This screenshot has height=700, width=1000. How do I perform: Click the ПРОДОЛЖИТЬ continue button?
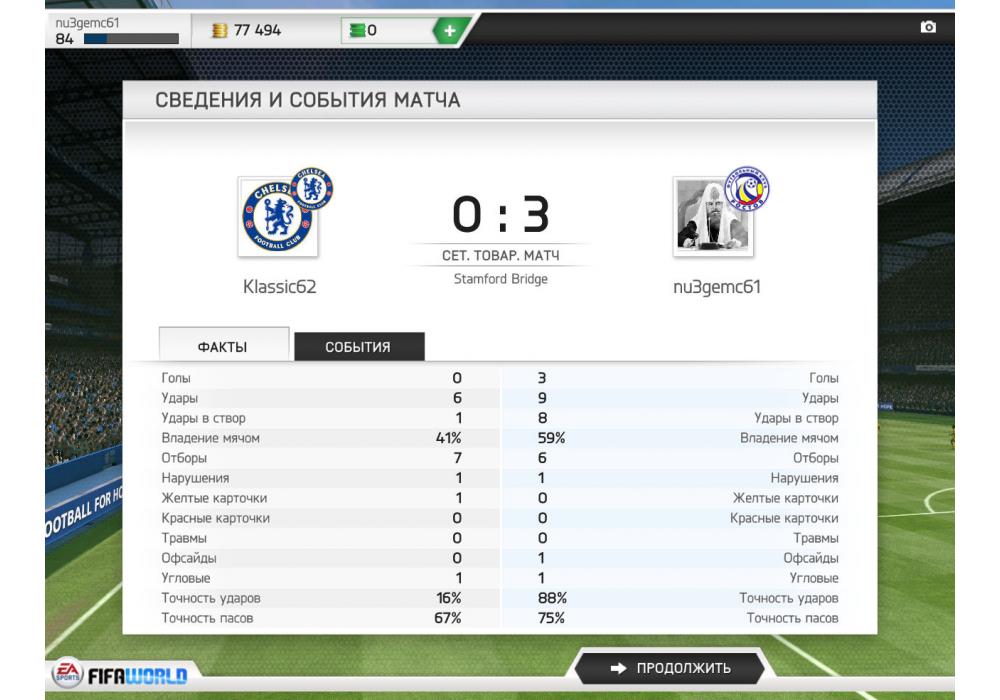point(669,668)
